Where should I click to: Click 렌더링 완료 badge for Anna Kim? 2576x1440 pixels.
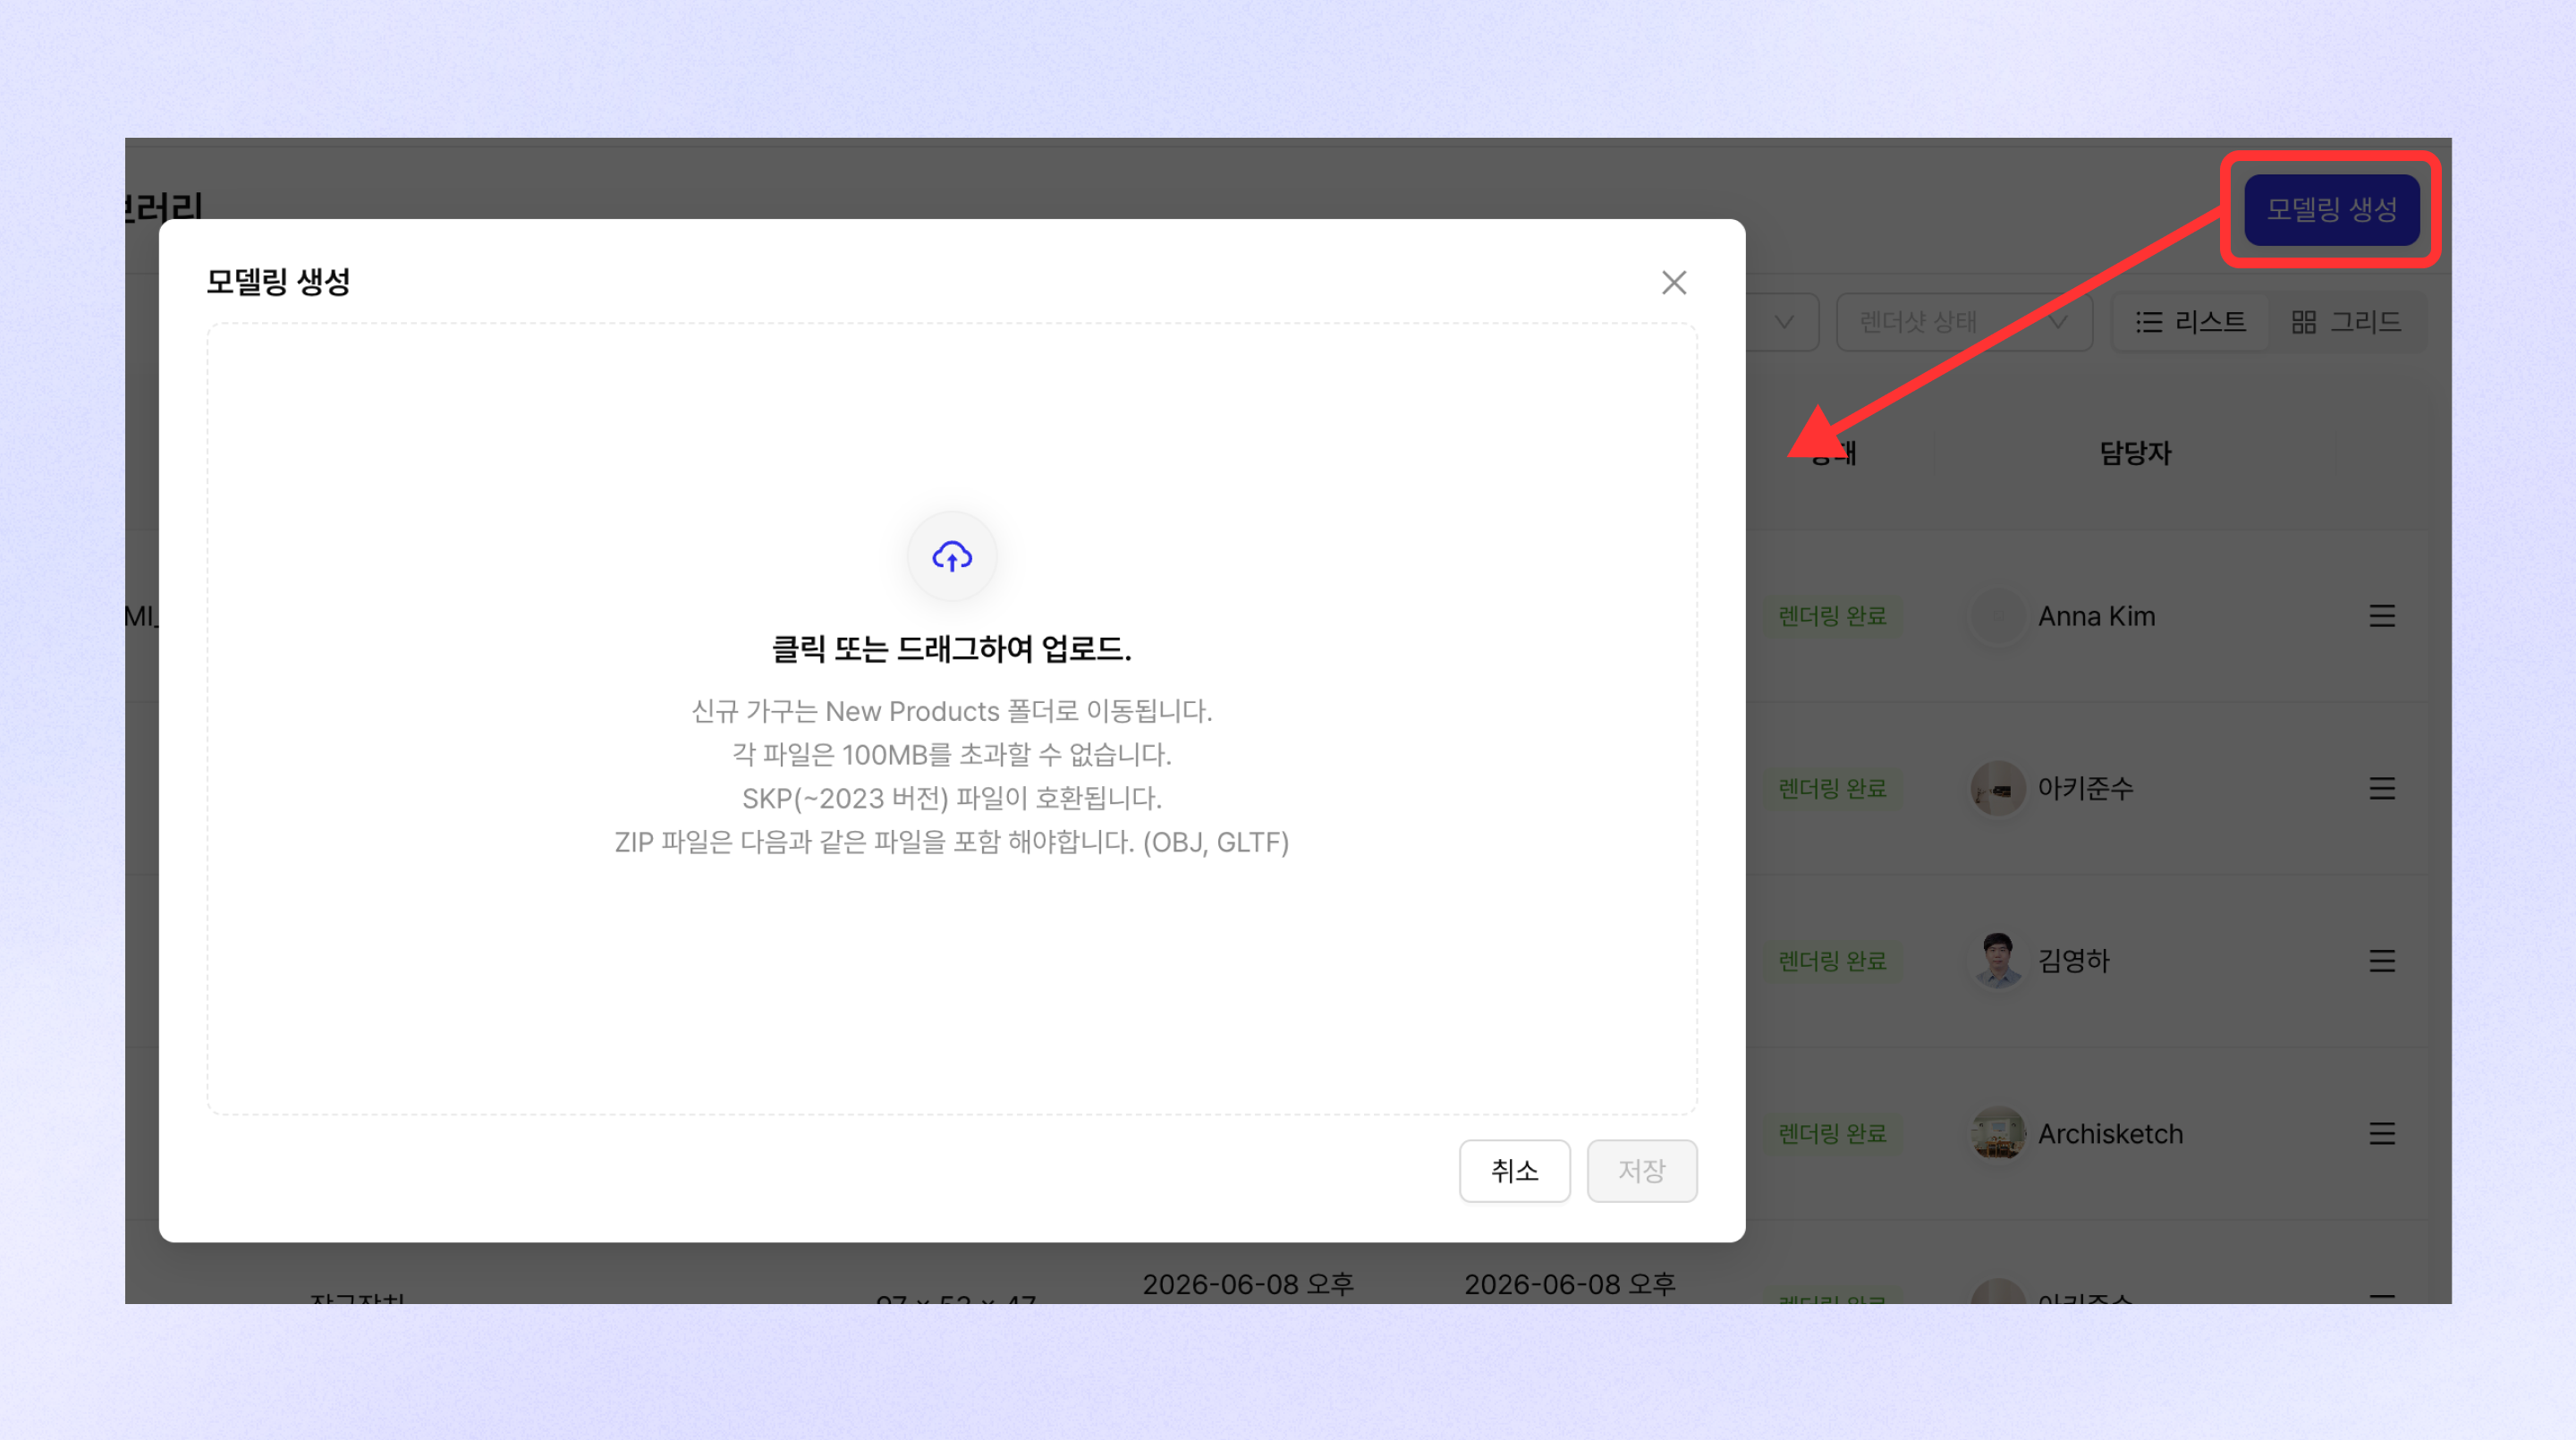tap(1832, 616)
